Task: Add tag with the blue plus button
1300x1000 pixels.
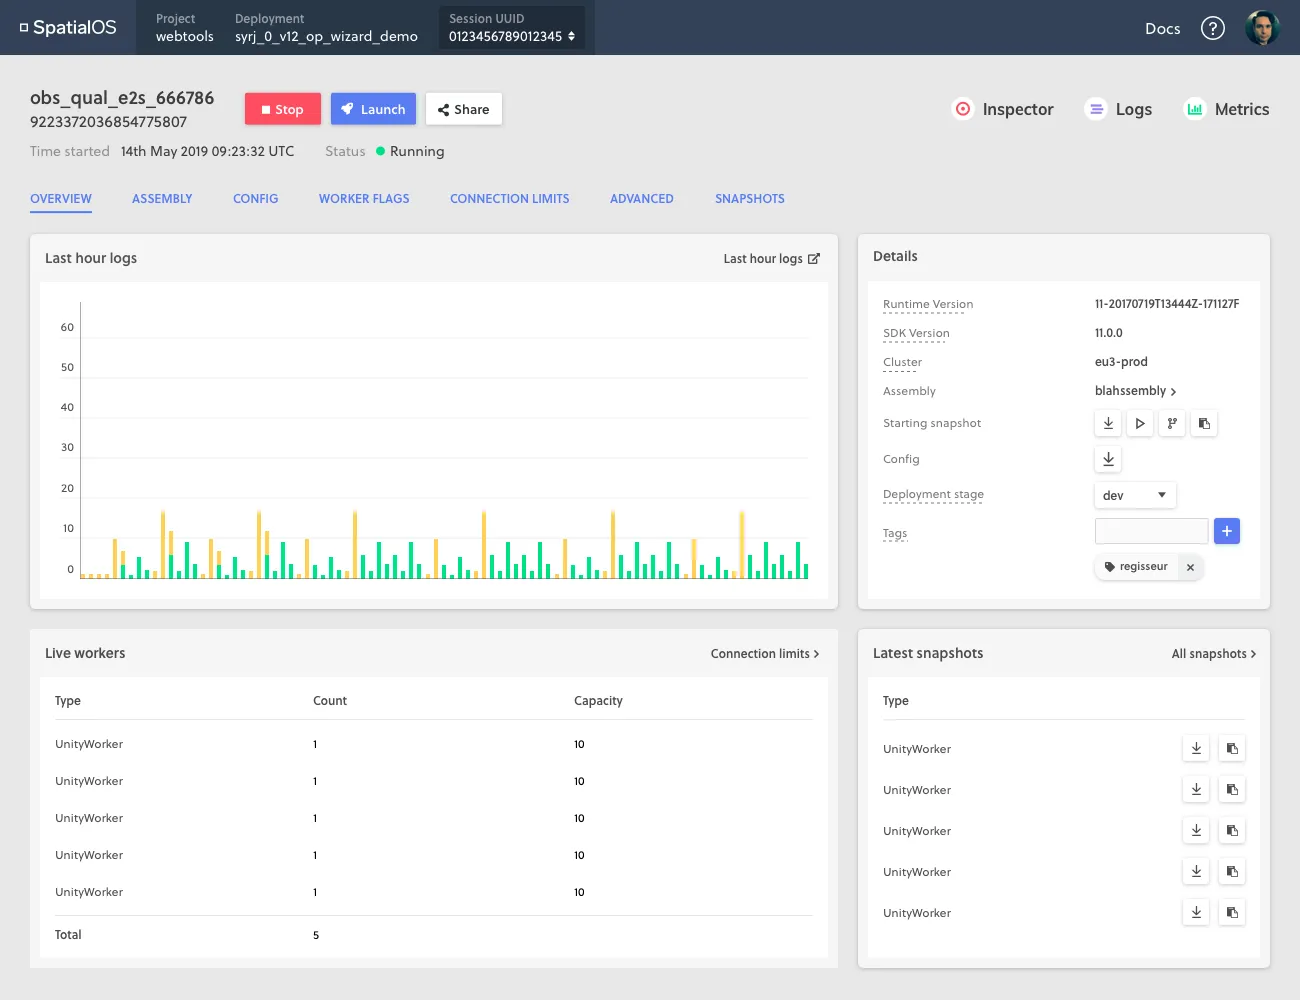Action: [x=1227, y=531]
